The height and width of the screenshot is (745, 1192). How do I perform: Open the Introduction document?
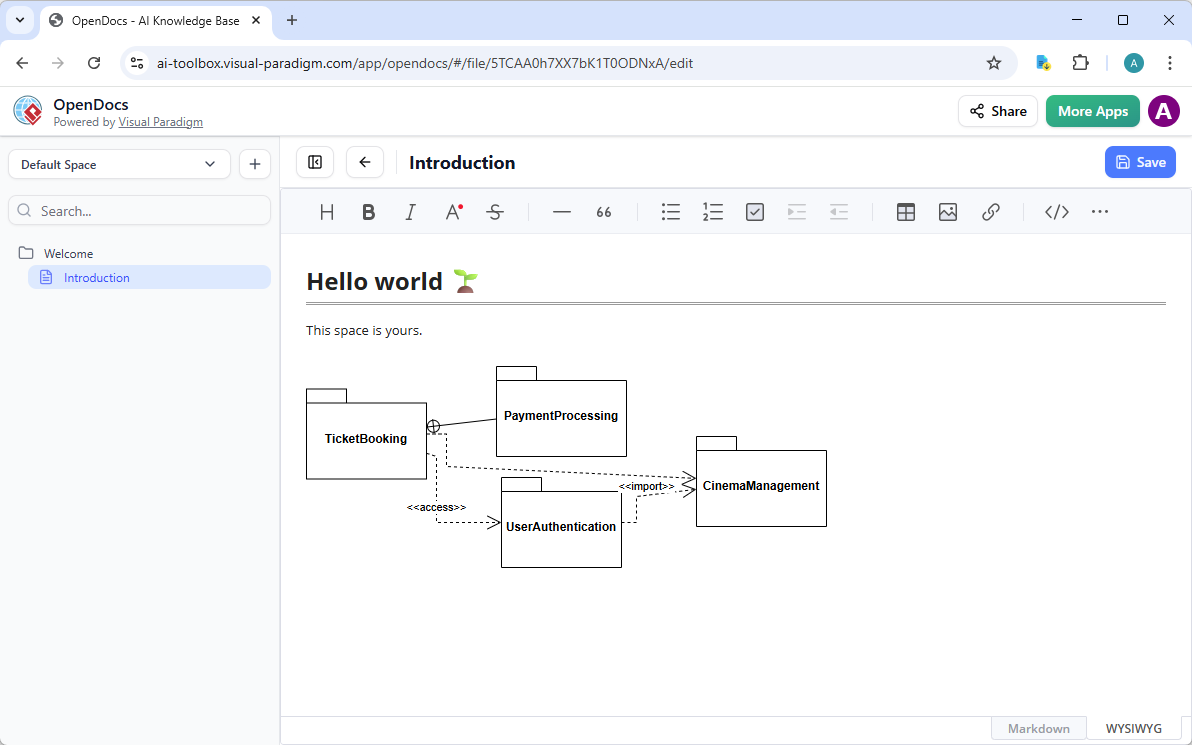click(97, 277)
